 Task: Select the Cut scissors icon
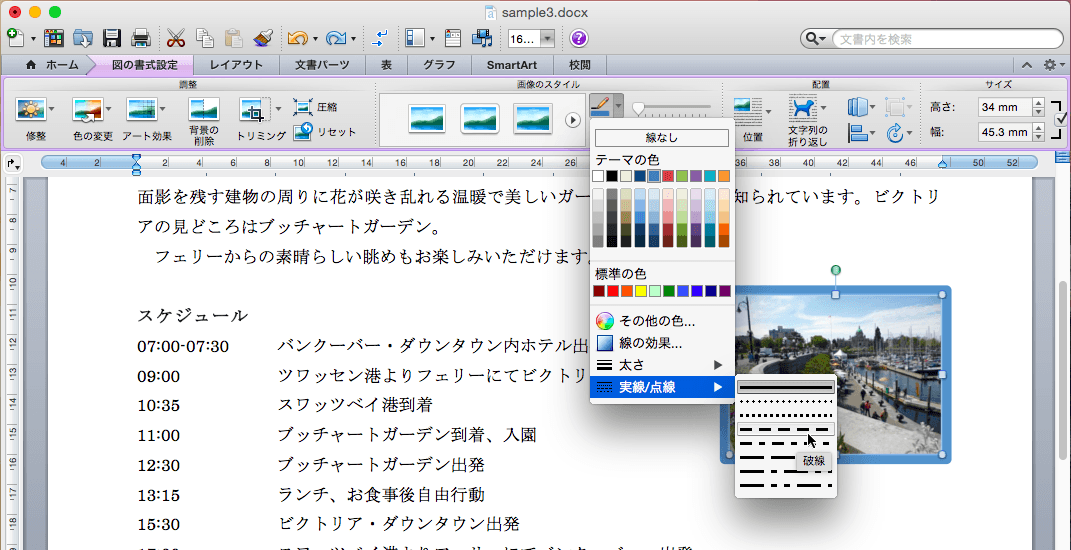point(176,39)
